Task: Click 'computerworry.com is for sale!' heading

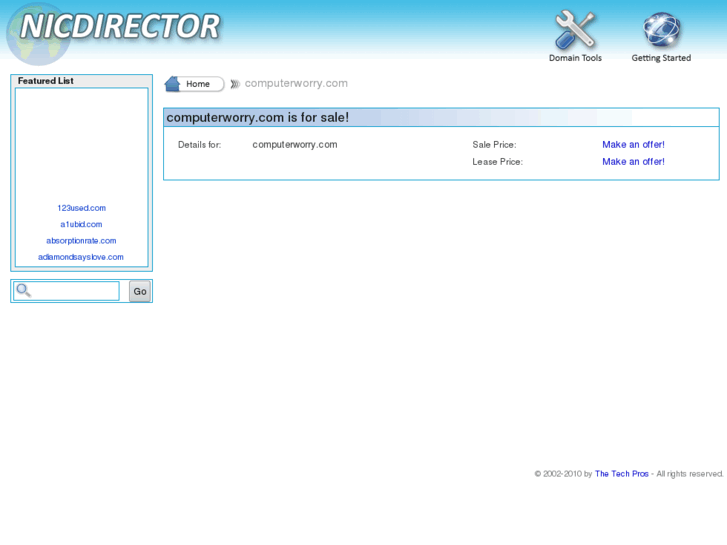Action: (258, 117)
